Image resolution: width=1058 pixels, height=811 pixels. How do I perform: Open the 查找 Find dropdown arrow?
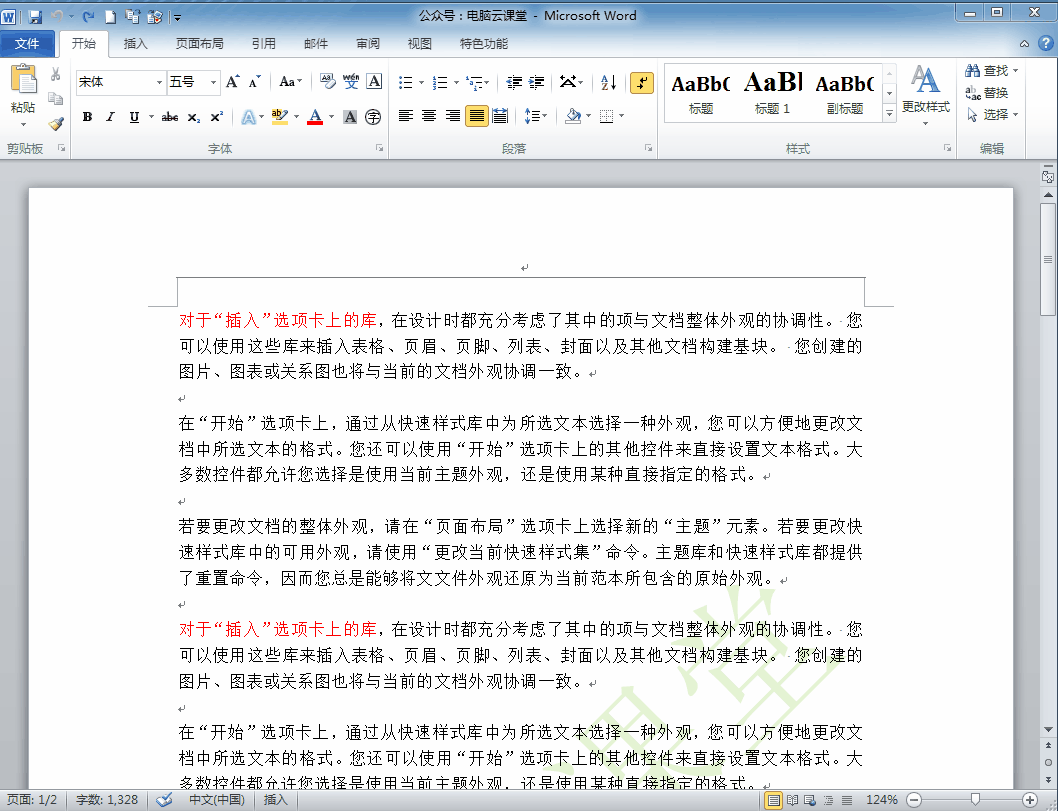point(1015,70)
